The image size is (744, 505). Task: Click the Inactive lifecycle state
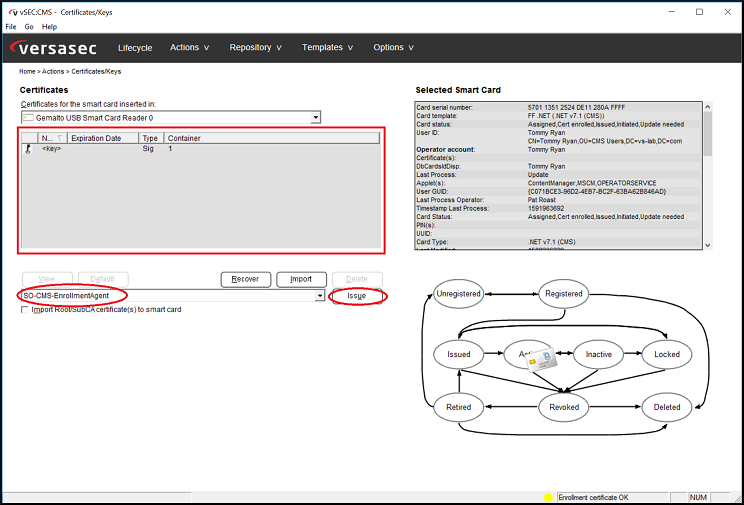point(598,355)
